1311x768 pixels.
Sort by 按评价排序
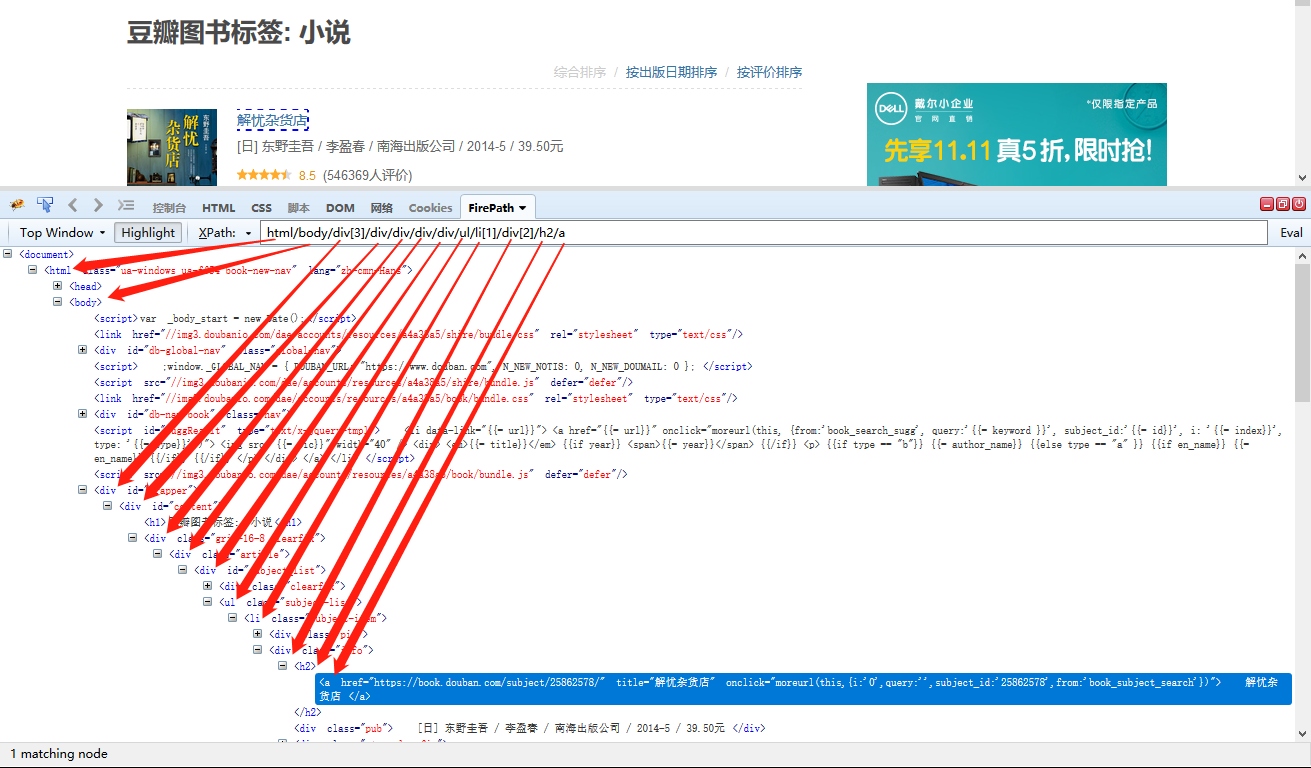coord(769,72)
